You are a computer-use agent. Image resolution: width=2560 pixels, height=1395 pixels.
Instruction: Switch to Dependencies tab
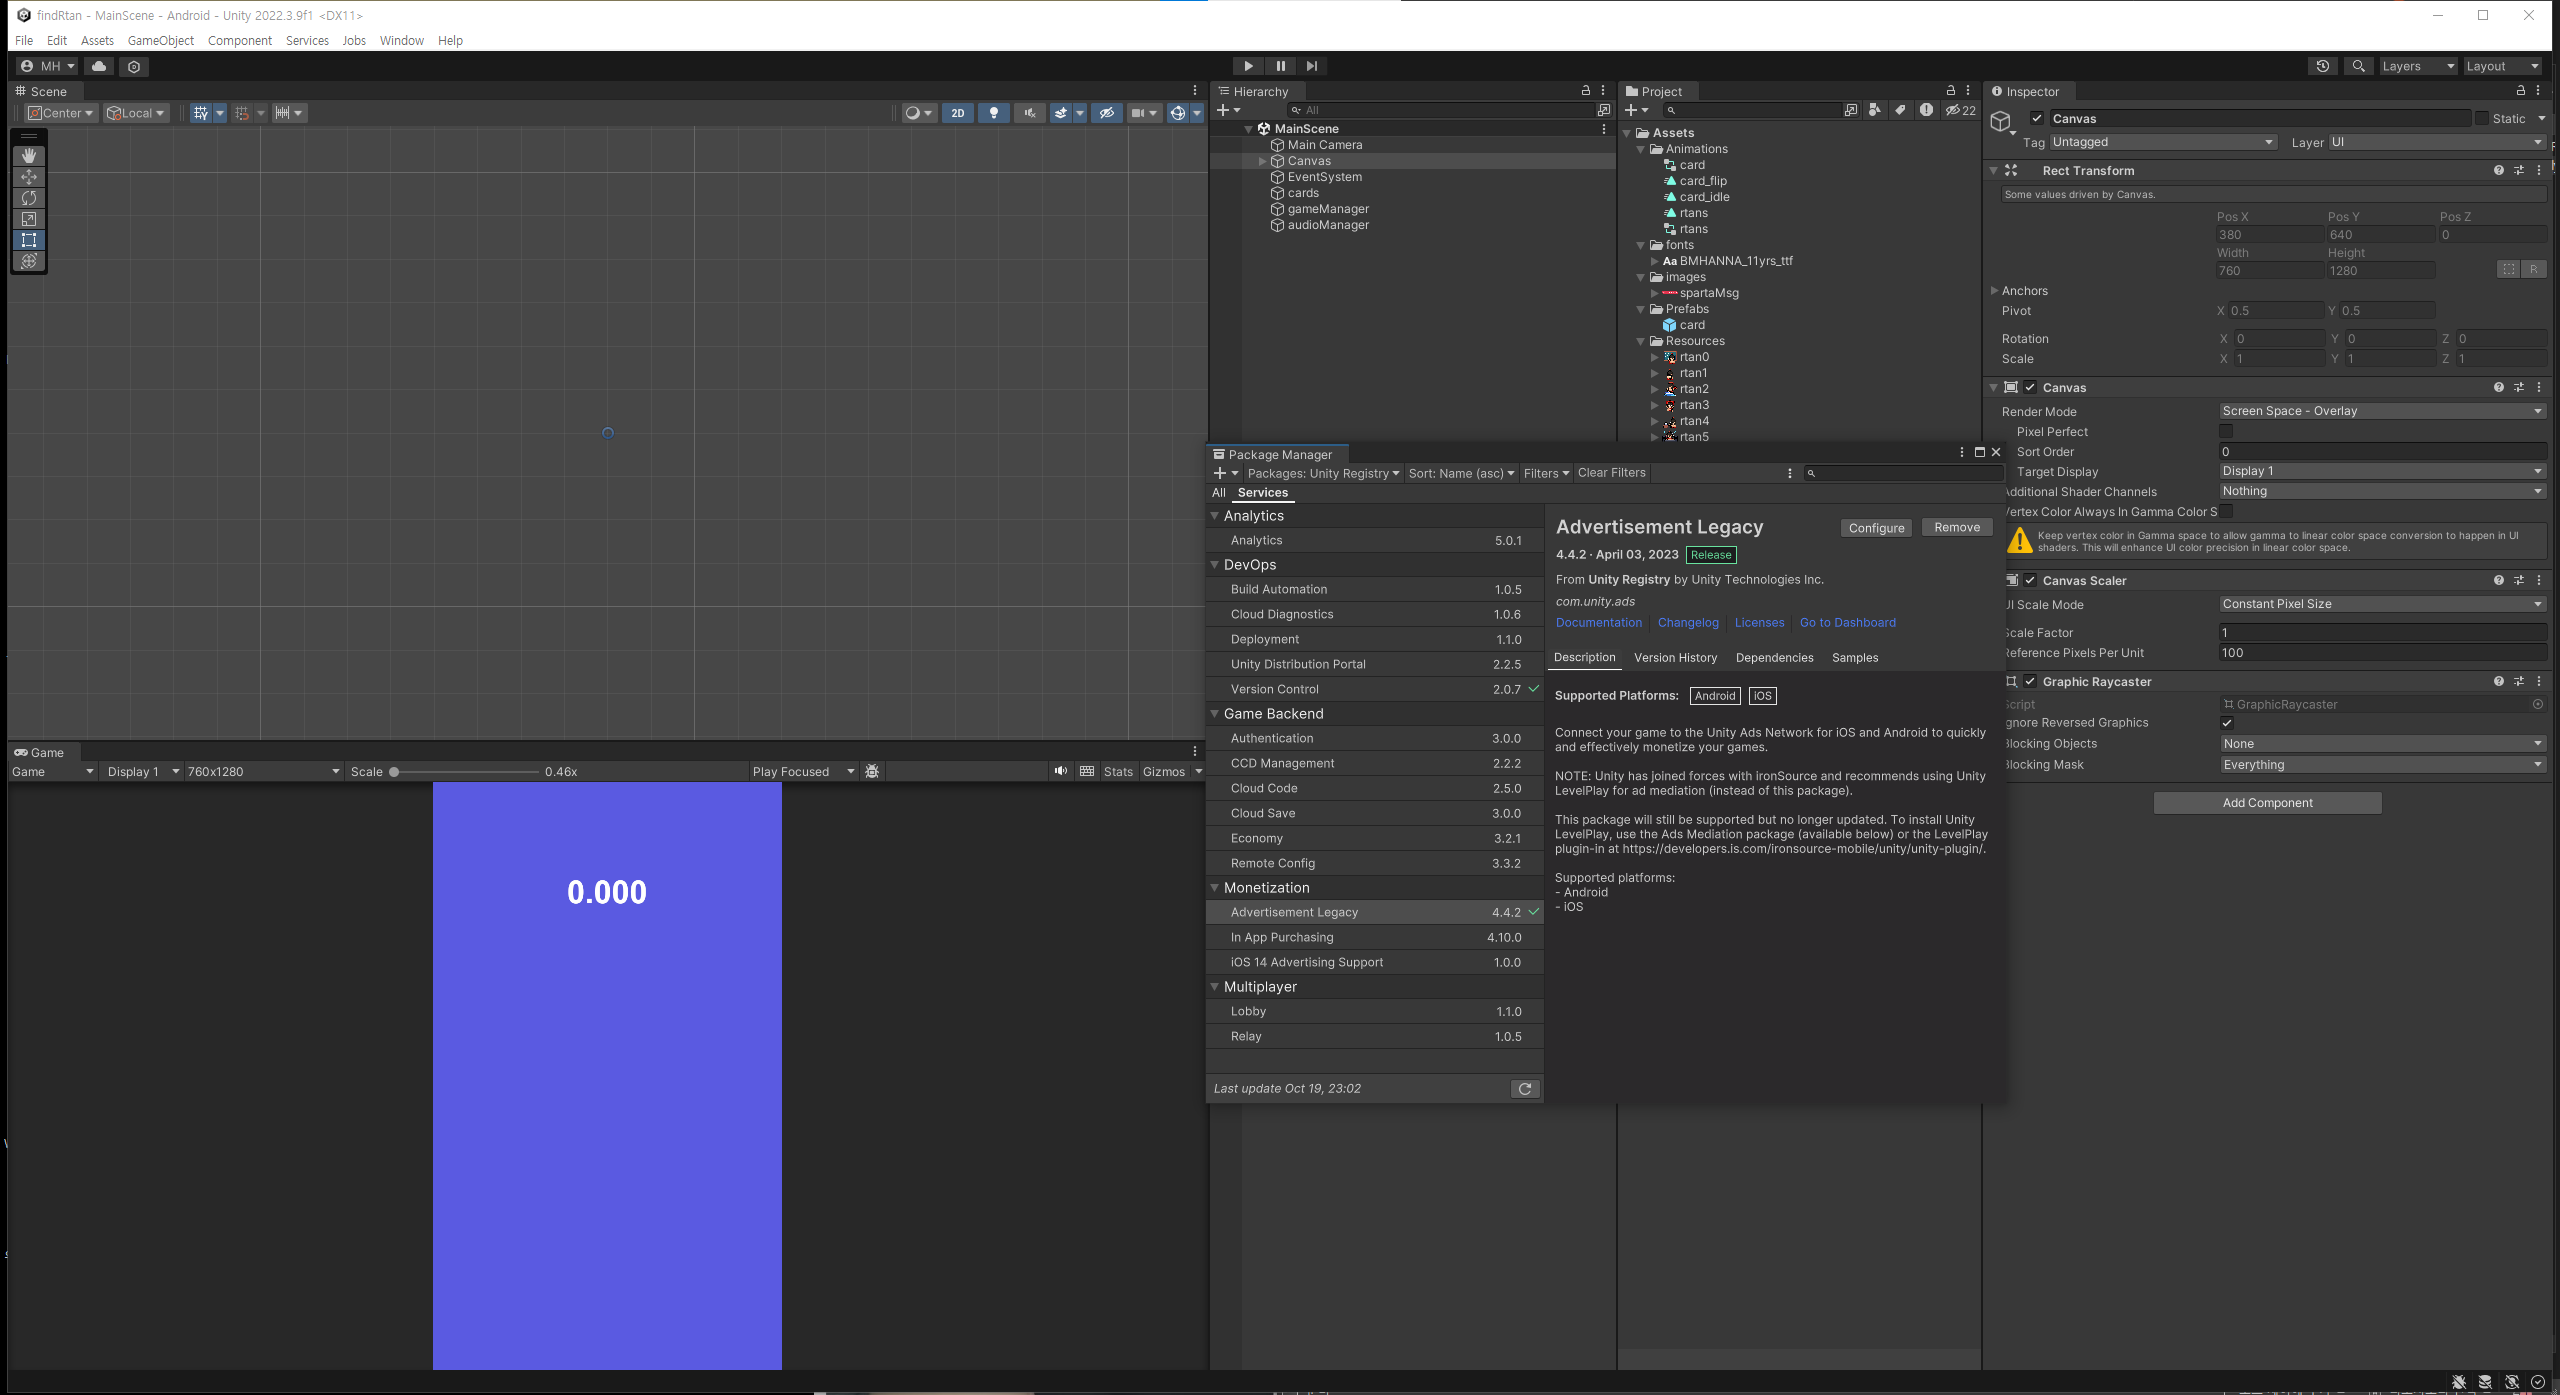(x=1775, y=657)
